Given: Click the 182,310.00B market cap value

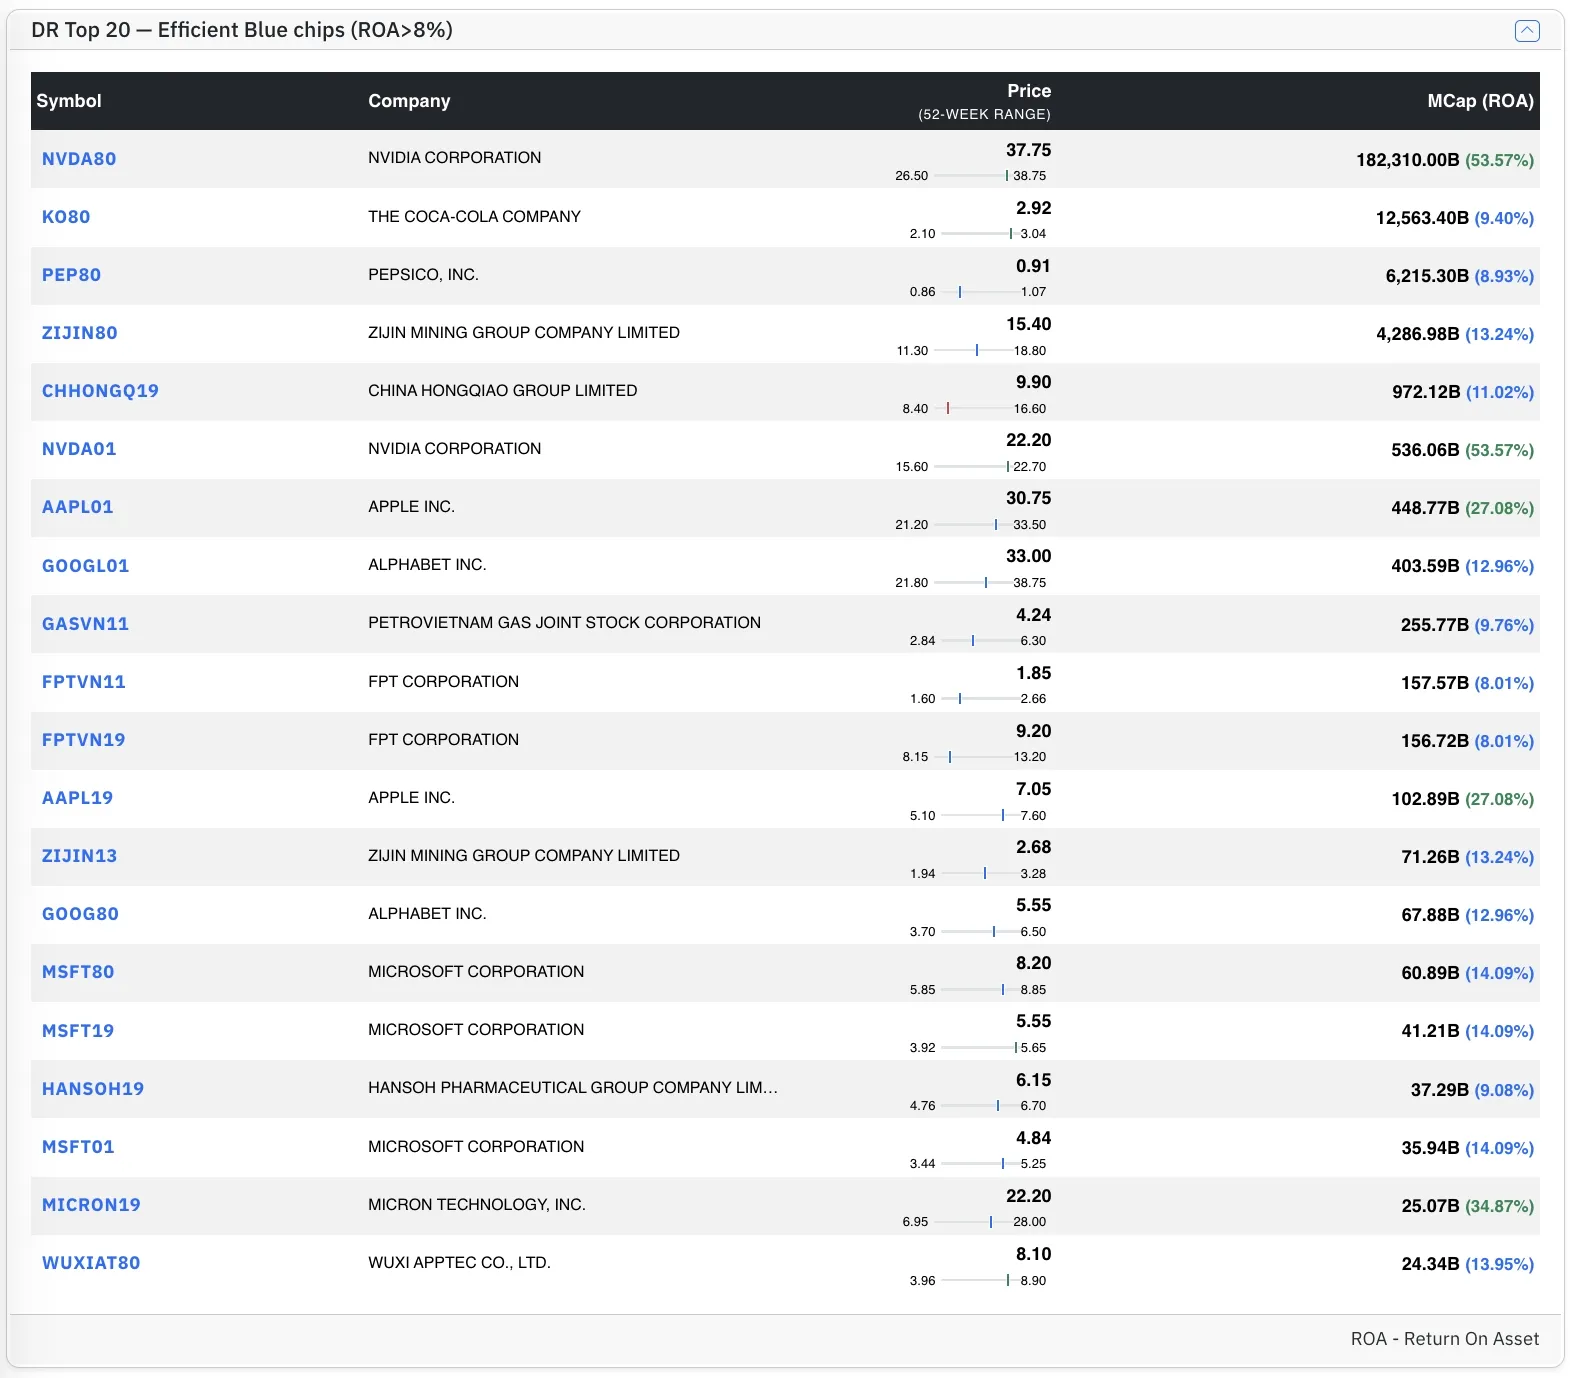Looking at the screenshot, I should tap(1408, 160).
